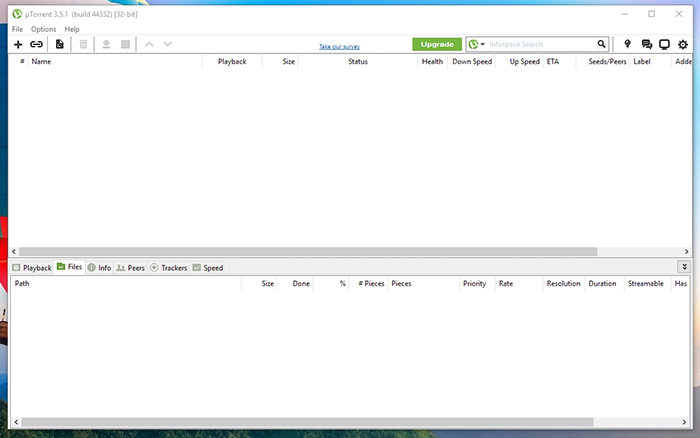This screenshot has width=700, height=438.
Task: Open the search provider dropdown
Action: click(483, 44)
